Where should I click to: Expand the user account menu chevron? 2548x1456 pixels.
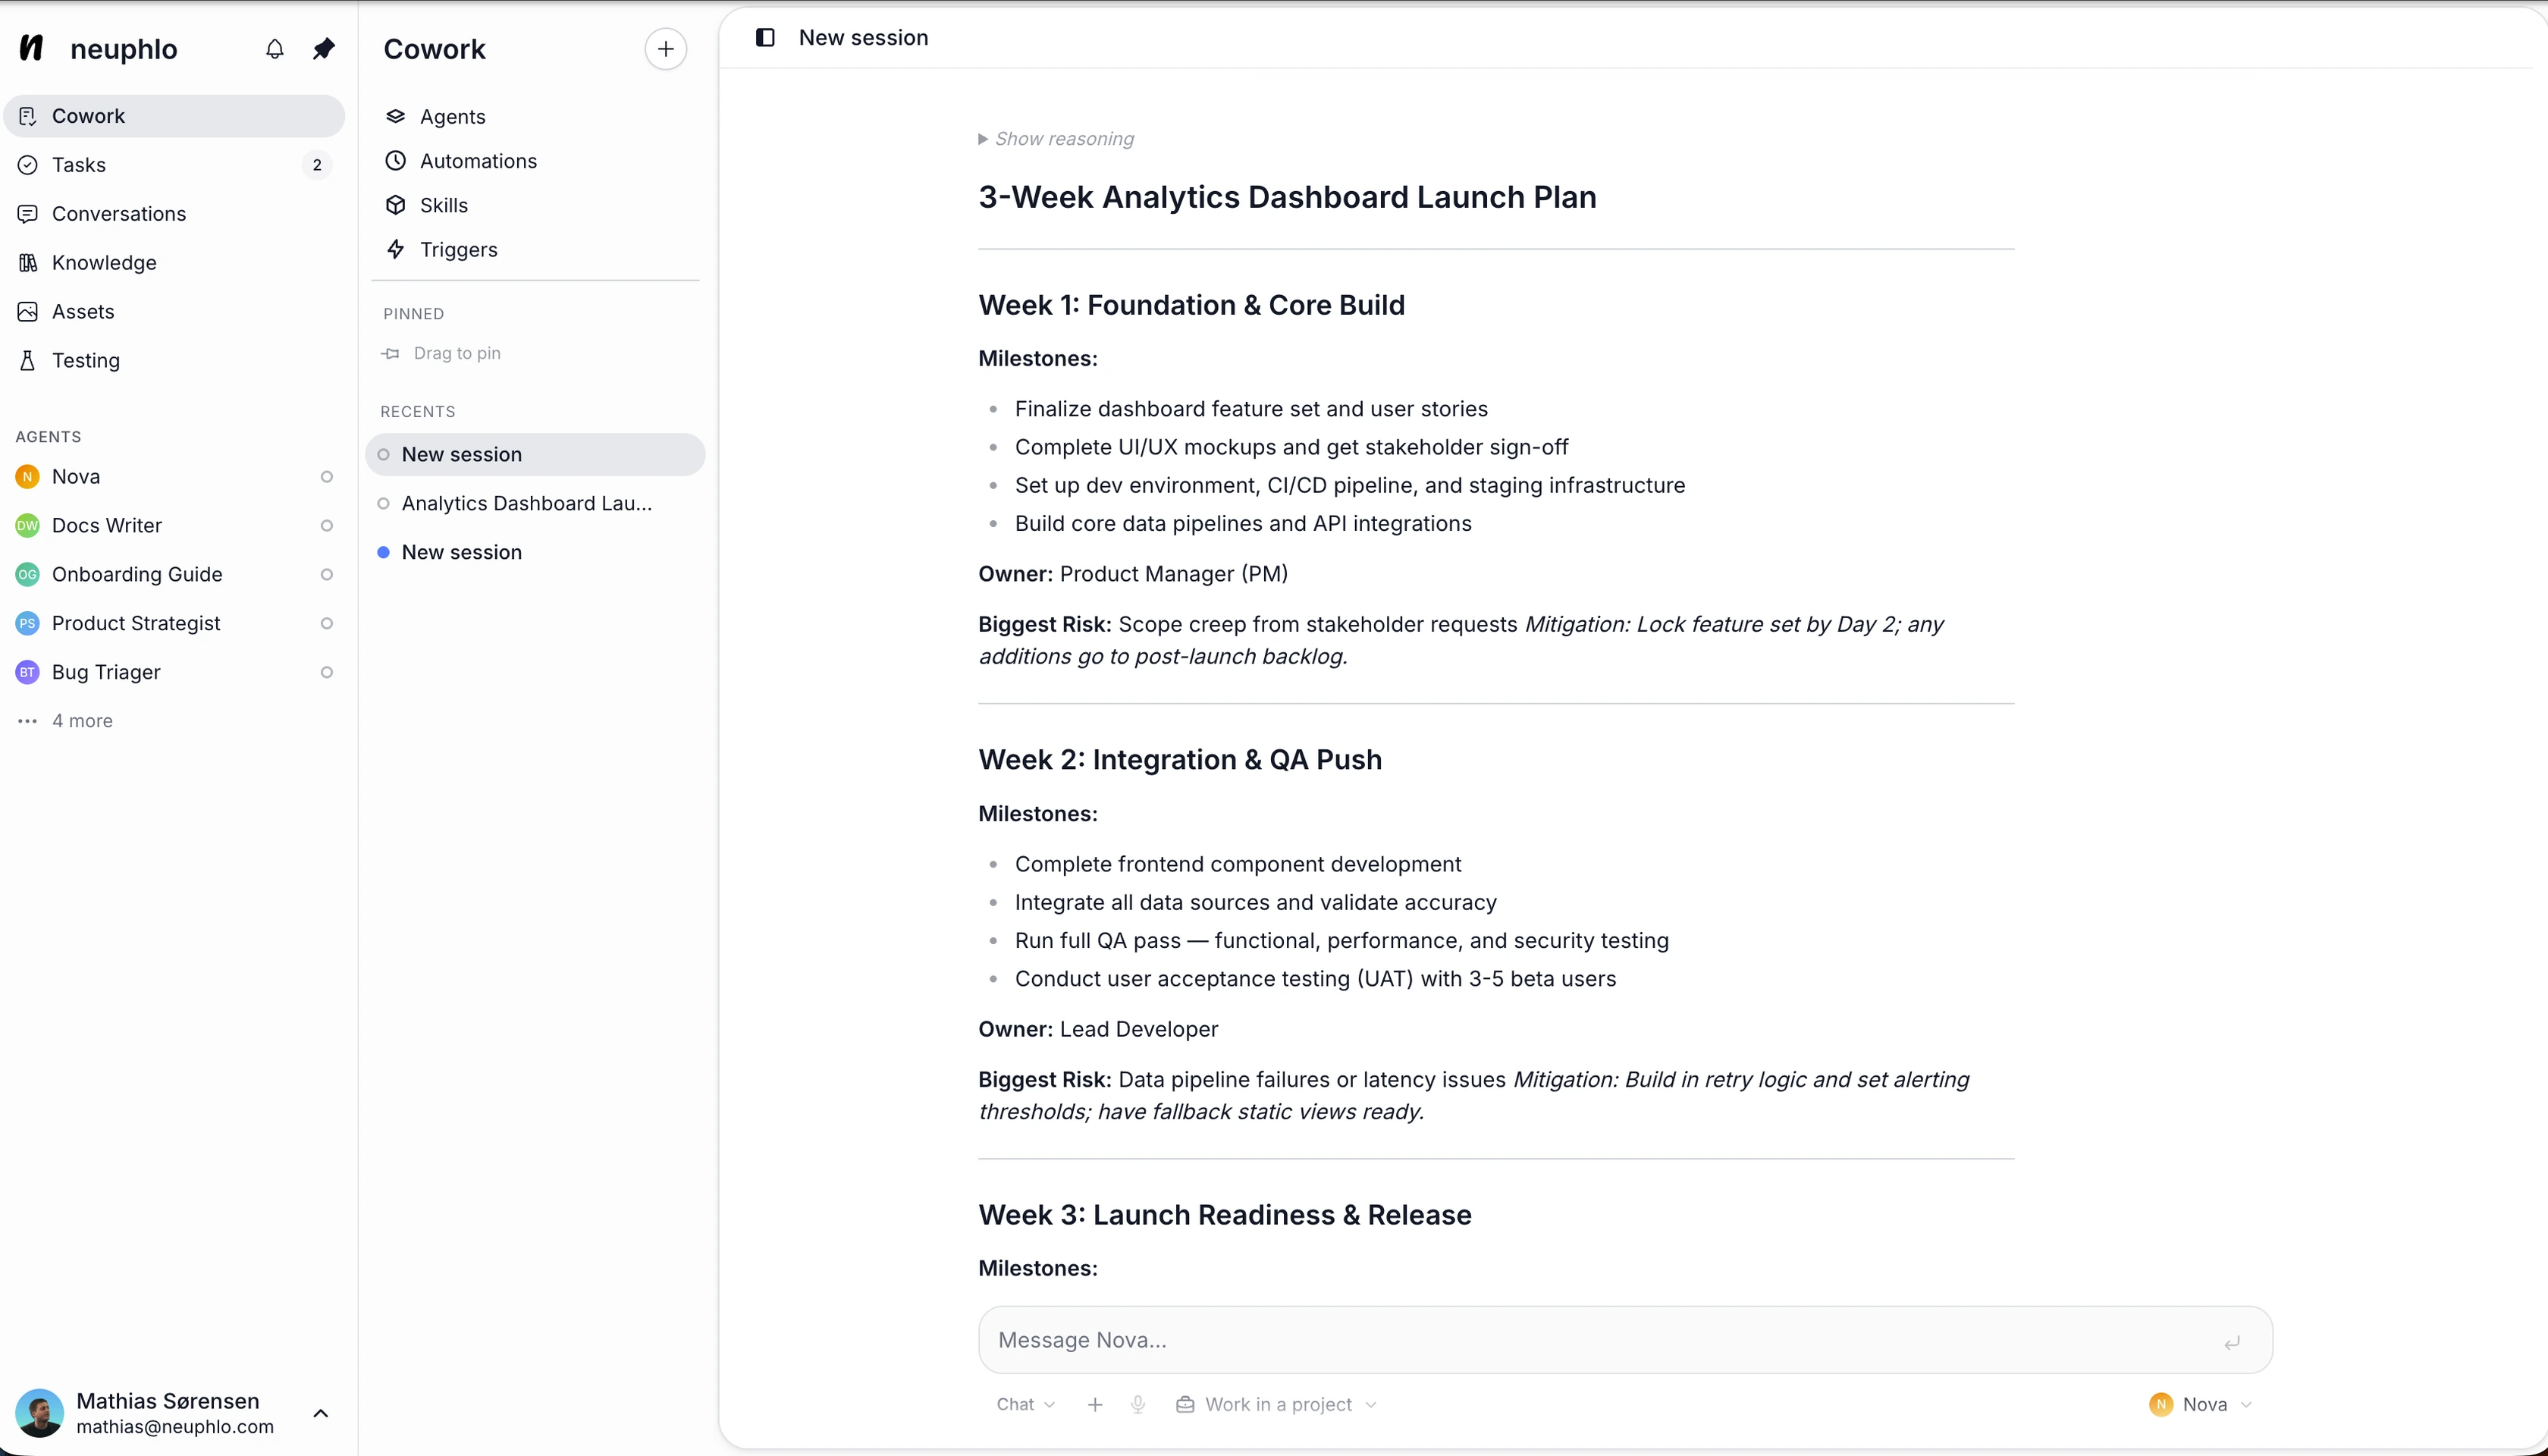click(321, 1414)
